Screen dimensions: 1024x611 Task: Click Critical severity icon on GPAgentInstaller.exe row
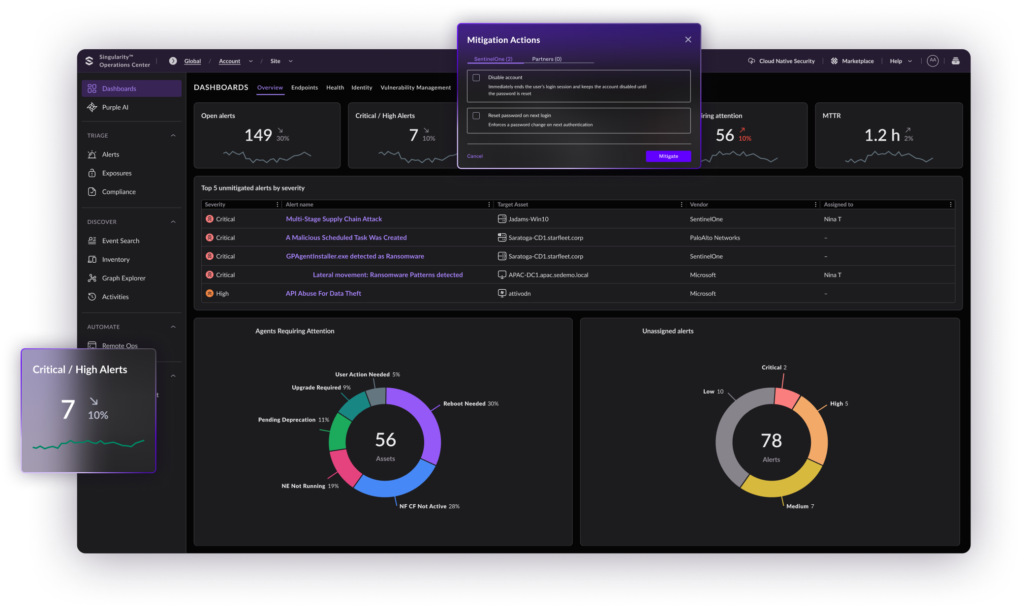[210, 257]
